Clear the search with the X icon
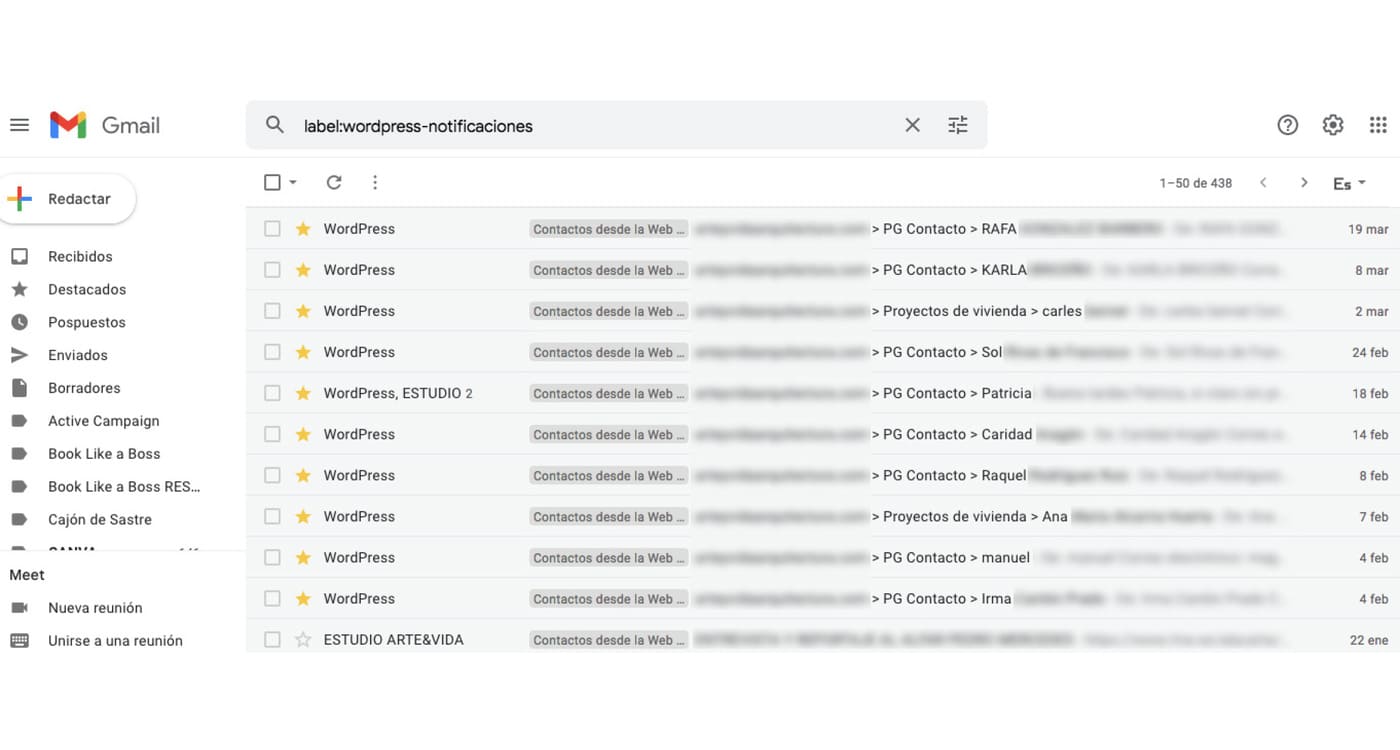Screen dimensions: 1400x750 [912, 125]
